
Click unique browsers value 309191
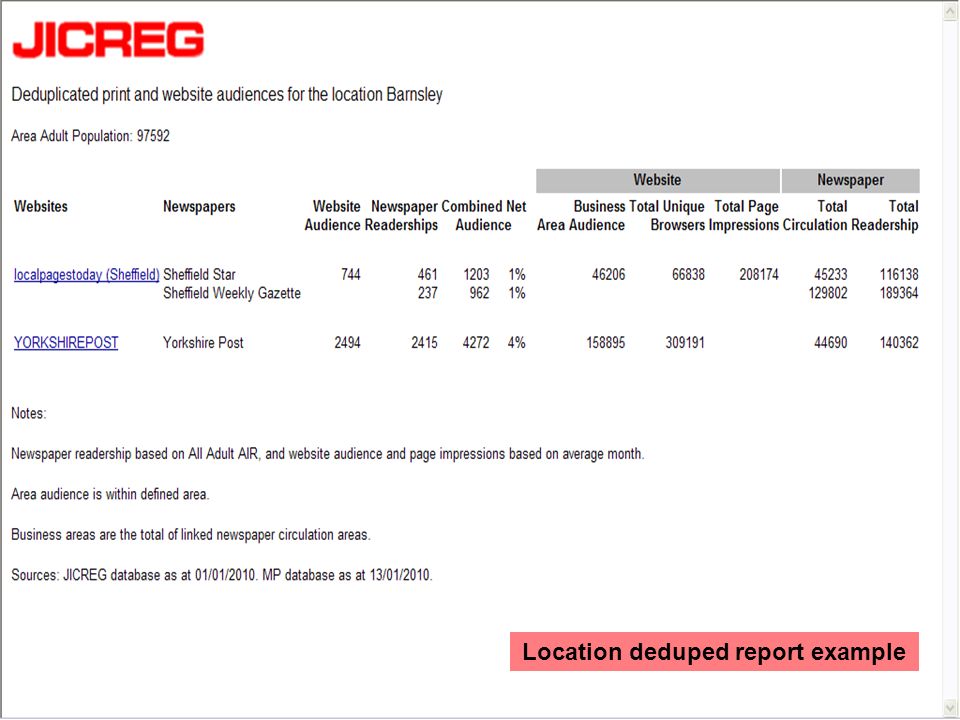pyautogui.click(x=685, y=343)
